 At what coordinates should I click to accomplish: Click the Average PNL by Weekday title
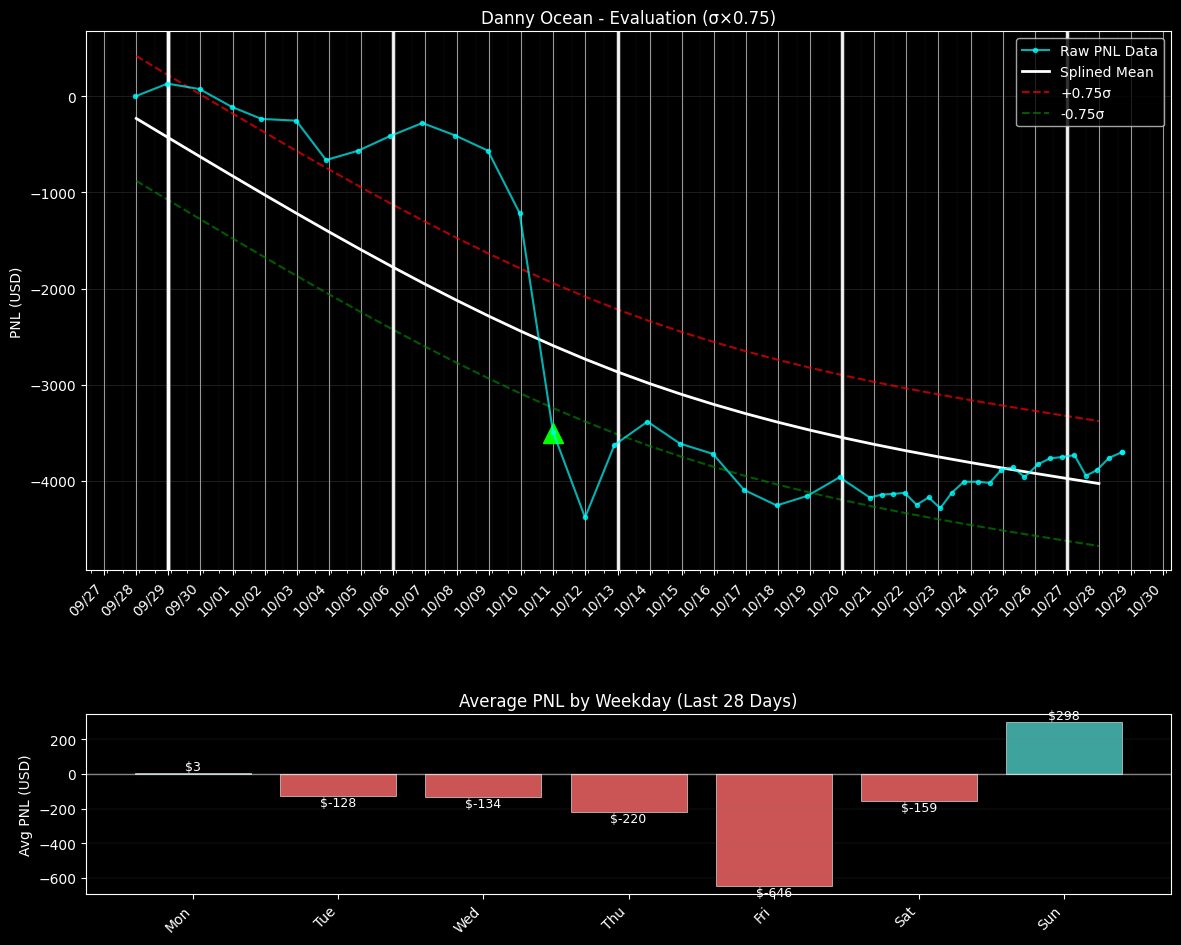(x=627, y=701)
